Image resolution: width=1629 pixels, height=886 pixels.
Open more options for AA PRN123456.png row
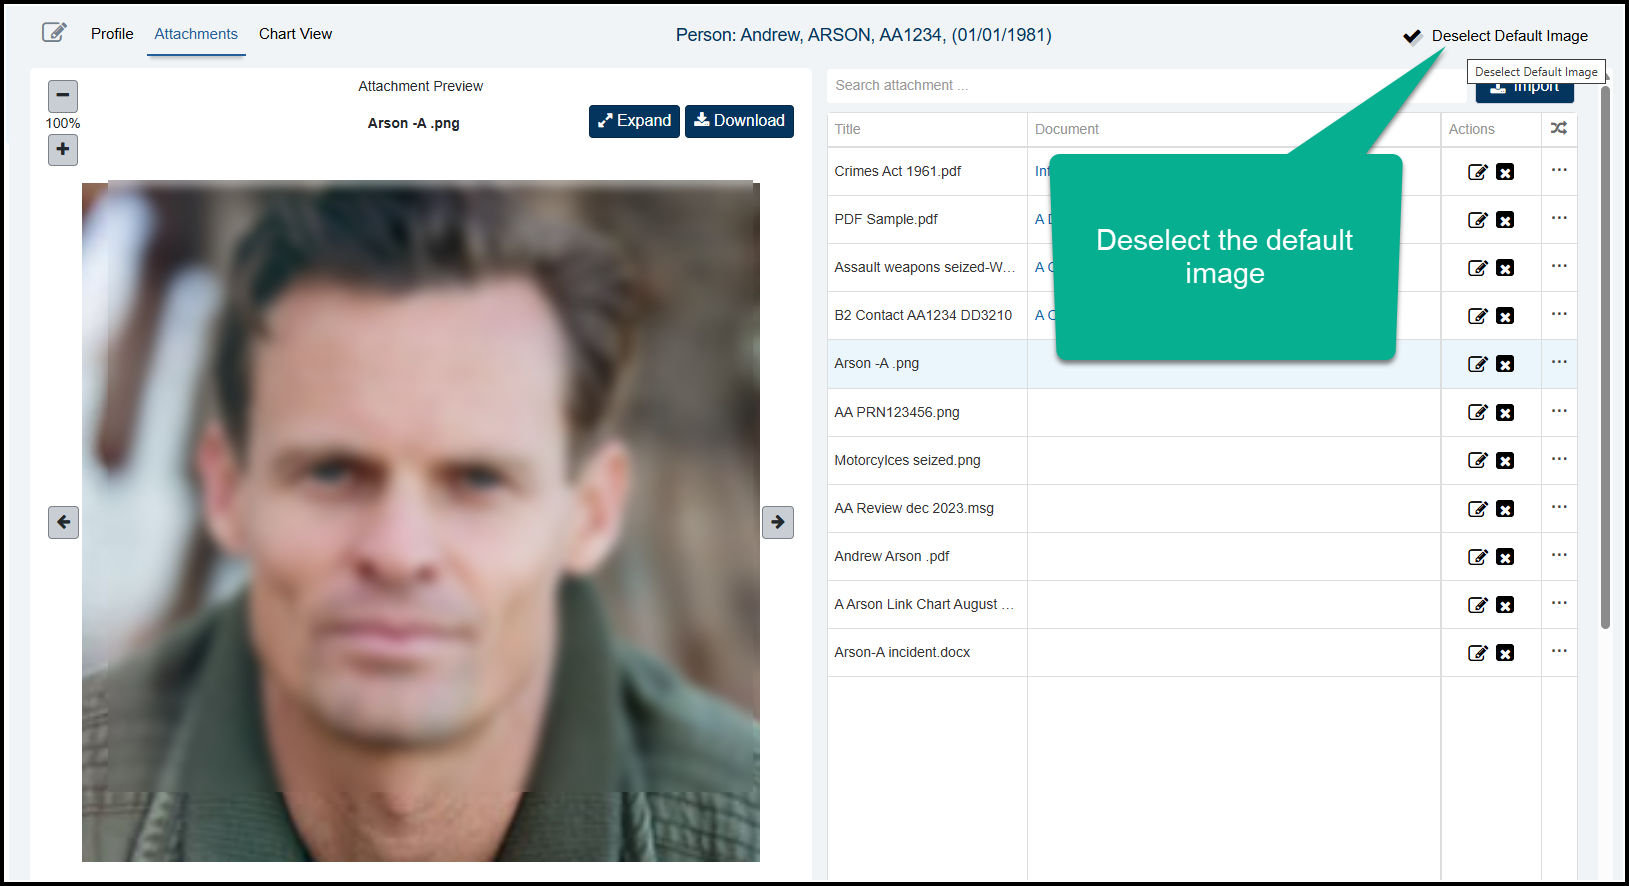(1559, 411)
